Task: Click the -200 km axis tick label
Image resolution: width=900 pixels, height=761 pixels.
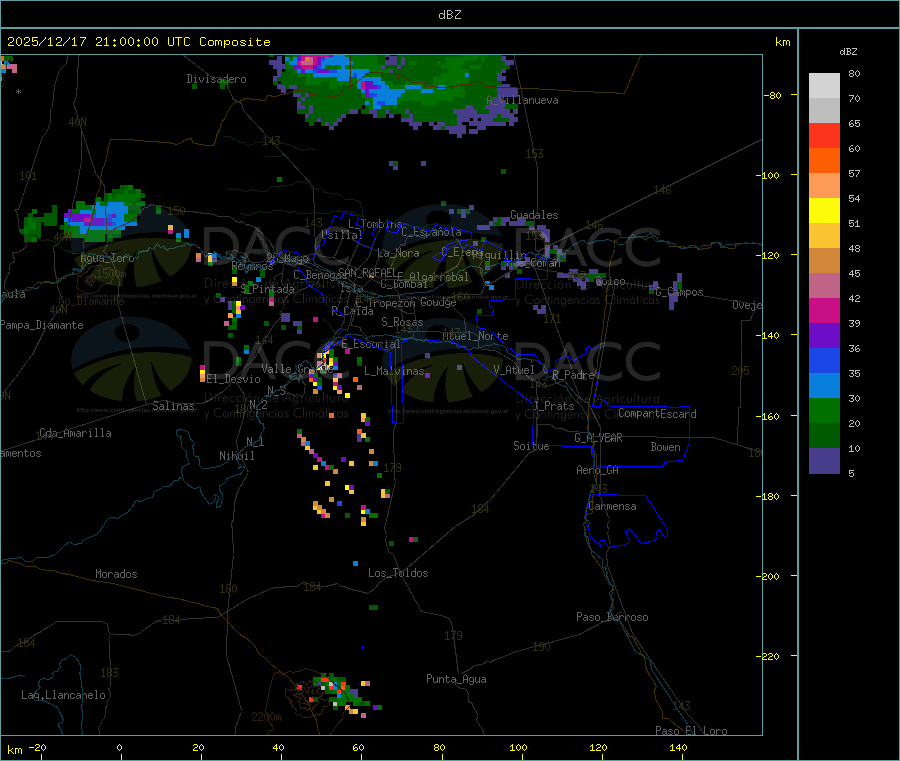Action: click(771, 576)
